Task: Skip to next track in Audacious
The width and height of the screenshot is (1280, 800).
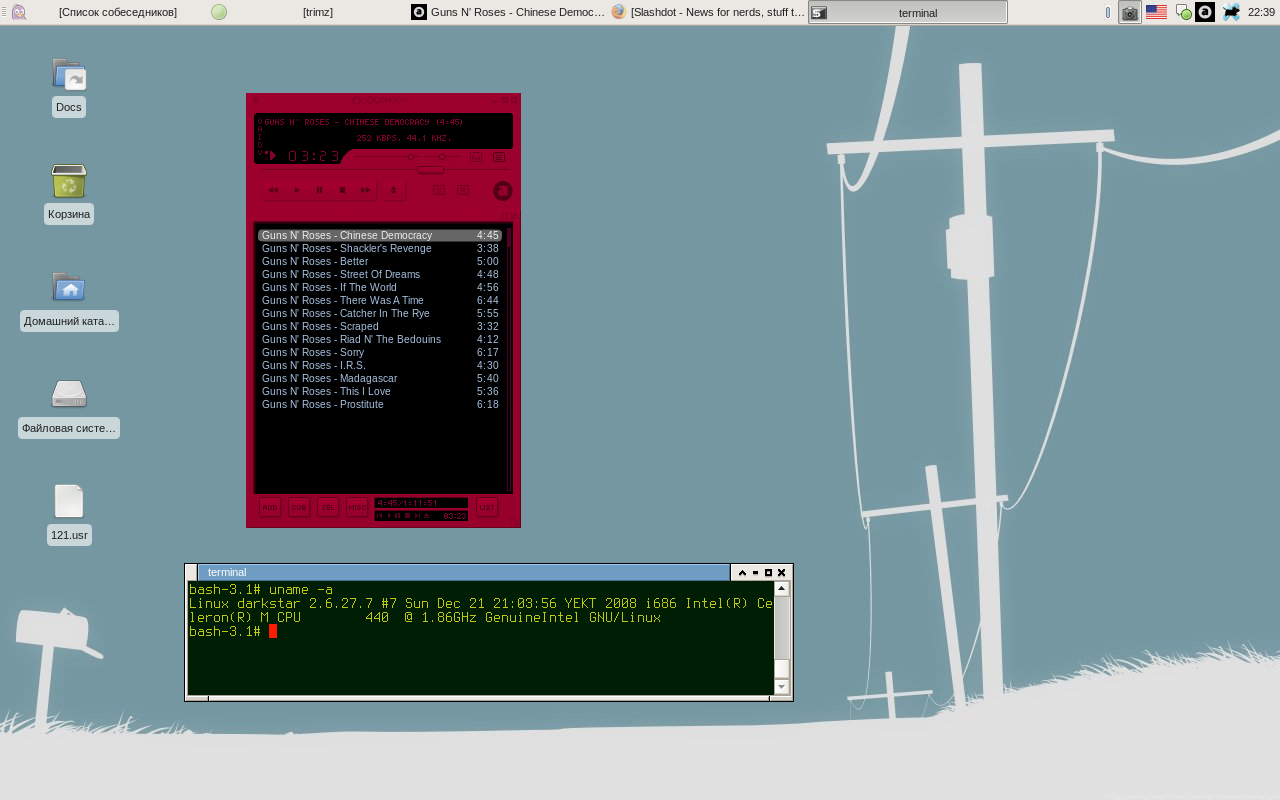Action: [365, 190]
